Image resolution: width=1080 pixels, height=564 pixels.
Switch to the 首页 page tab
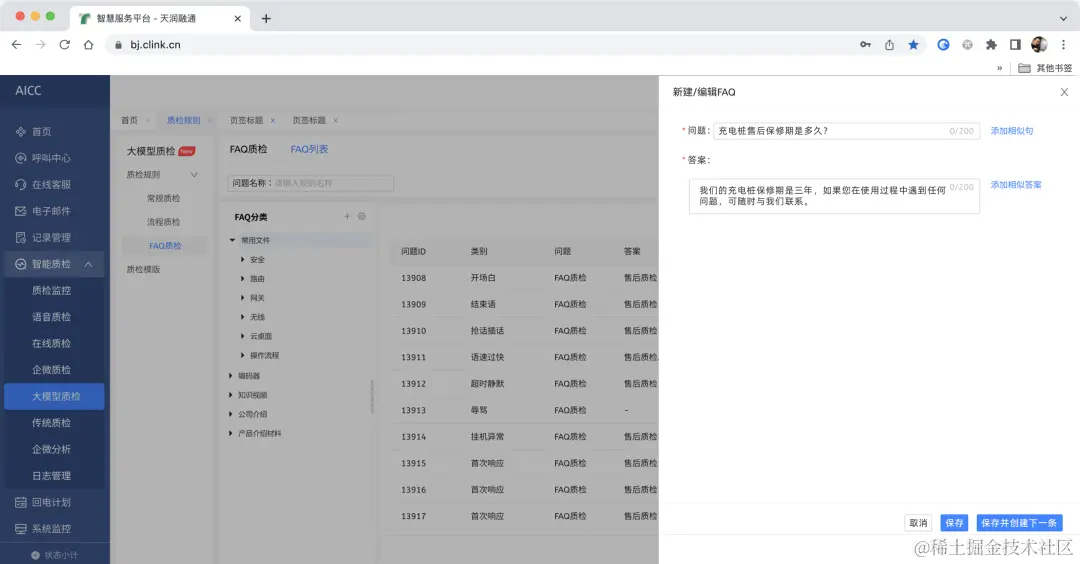[x=129, y=120]
